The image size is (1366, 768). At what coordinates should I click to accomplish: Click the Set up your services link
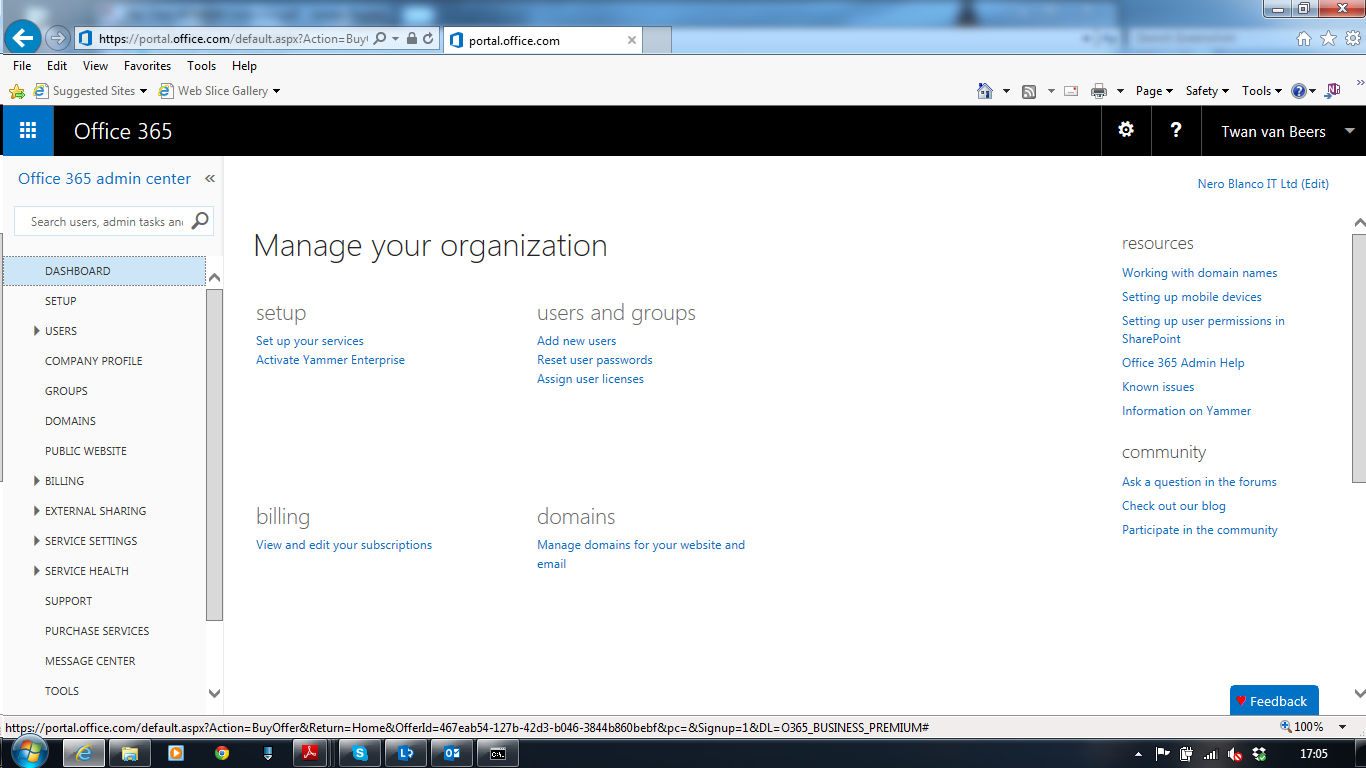310,341
